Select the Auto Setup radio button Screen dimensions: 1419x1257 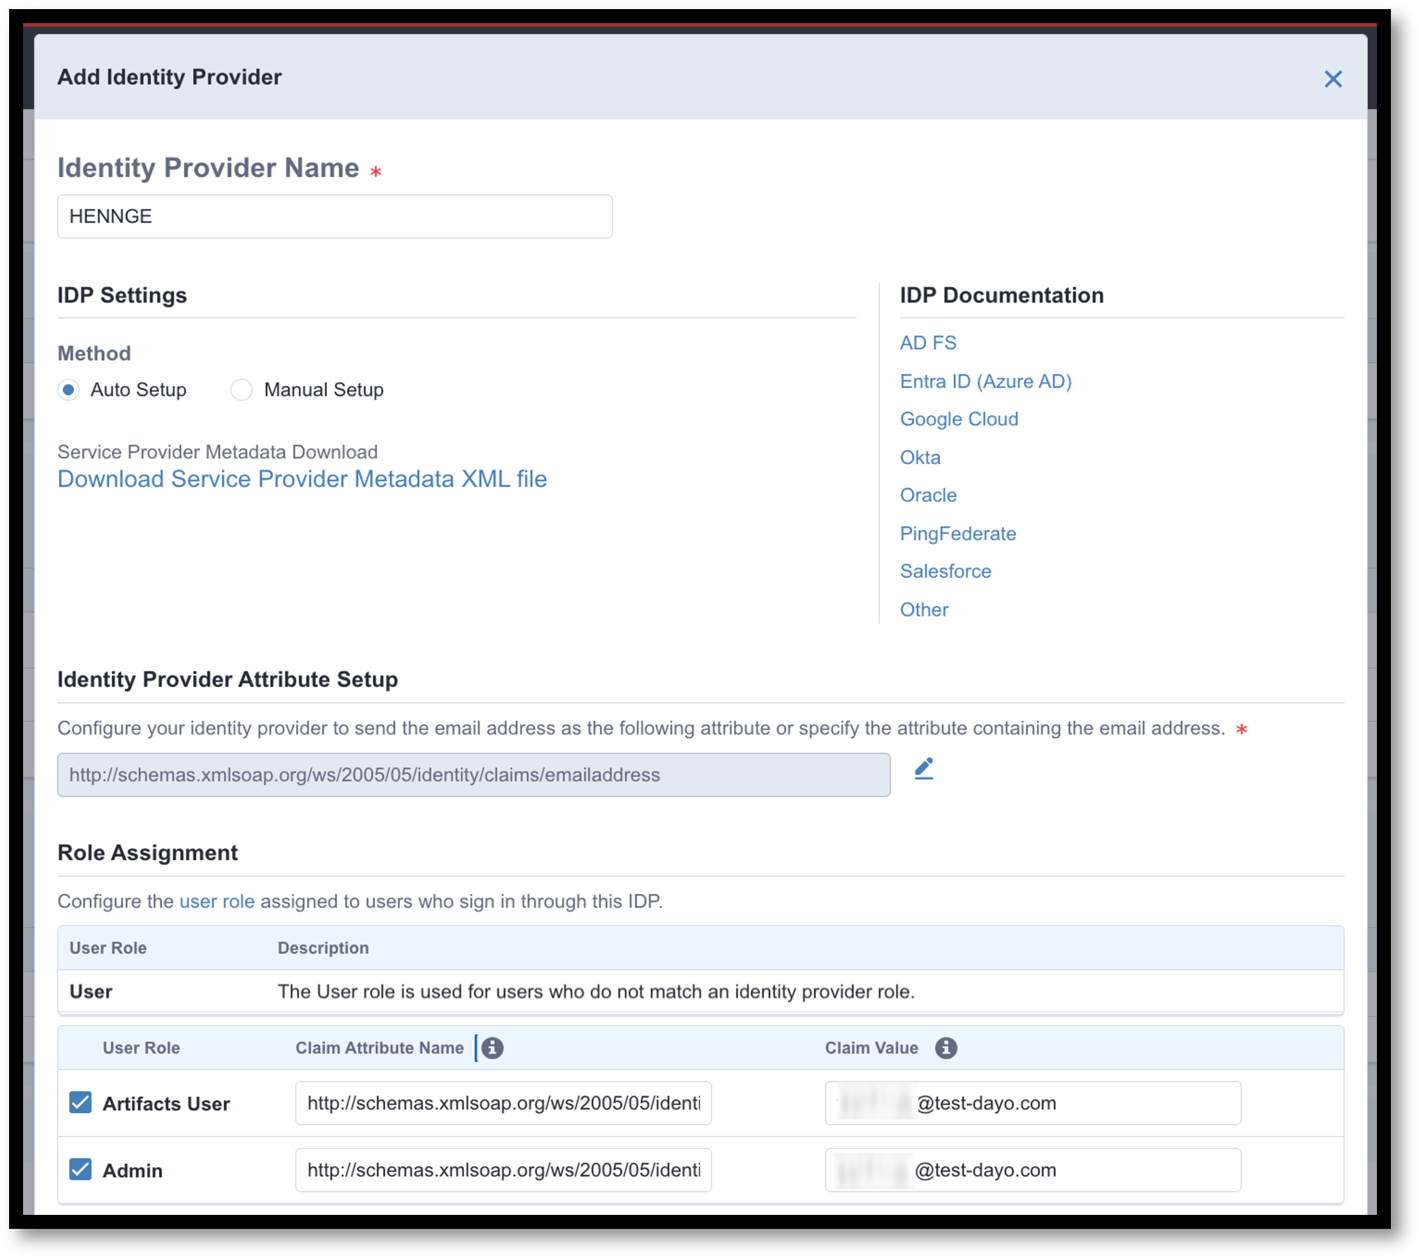69,390
